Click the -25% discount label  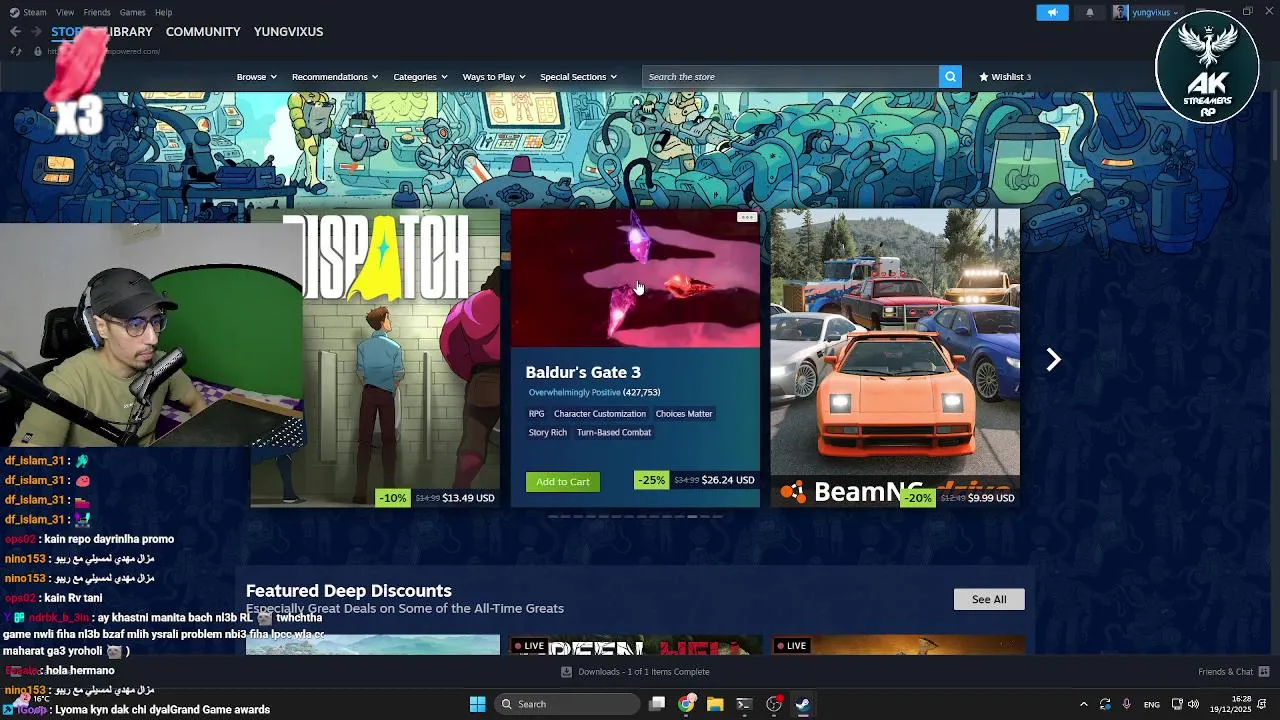coord(651,480)
